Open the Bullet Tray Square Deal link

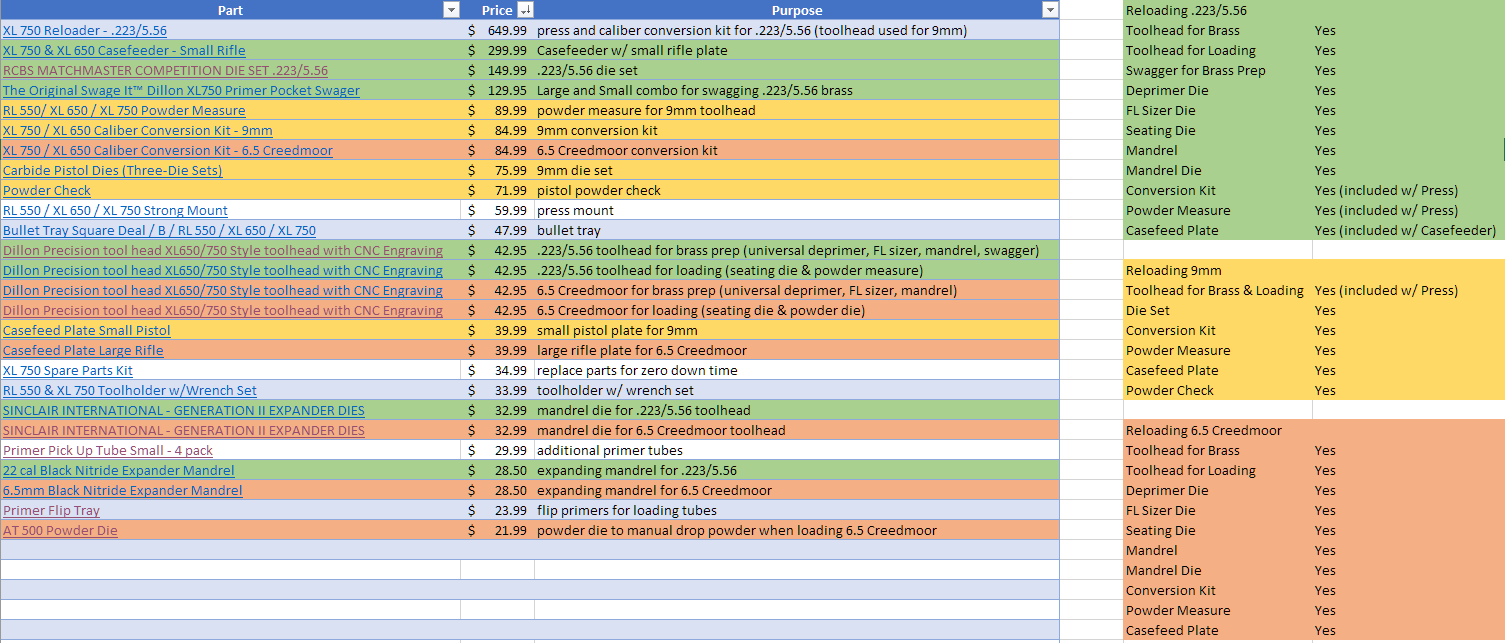point(159,230)
